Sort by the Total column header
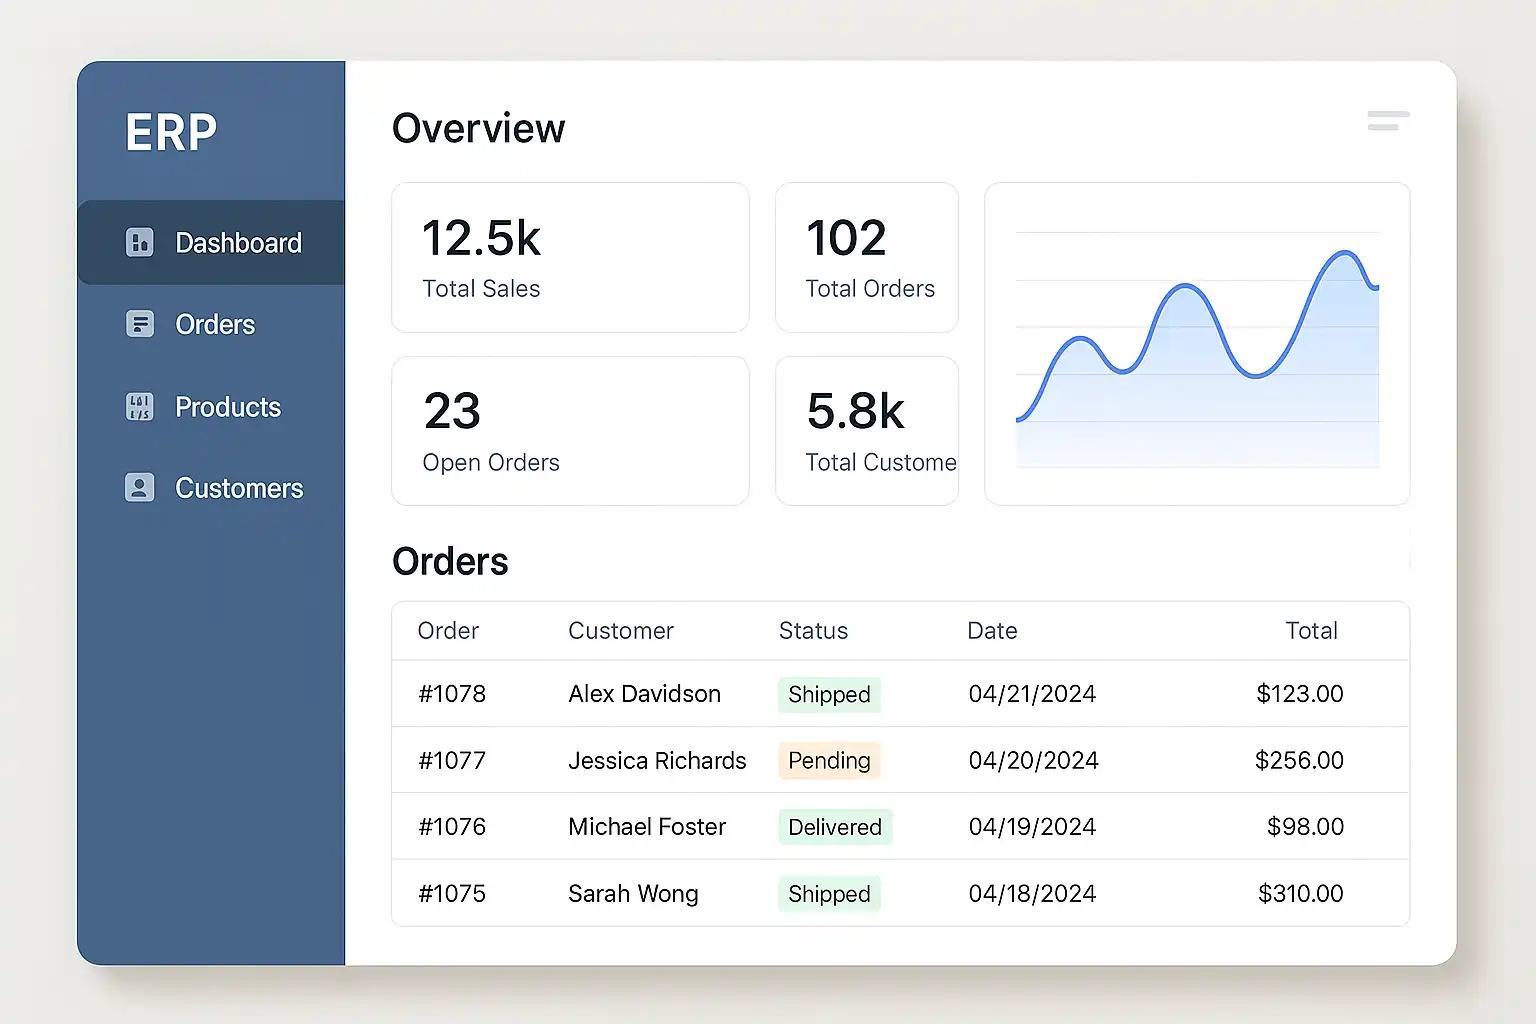The image size is (1536, 1024). pyautogui.click(x=1311, y=631)
